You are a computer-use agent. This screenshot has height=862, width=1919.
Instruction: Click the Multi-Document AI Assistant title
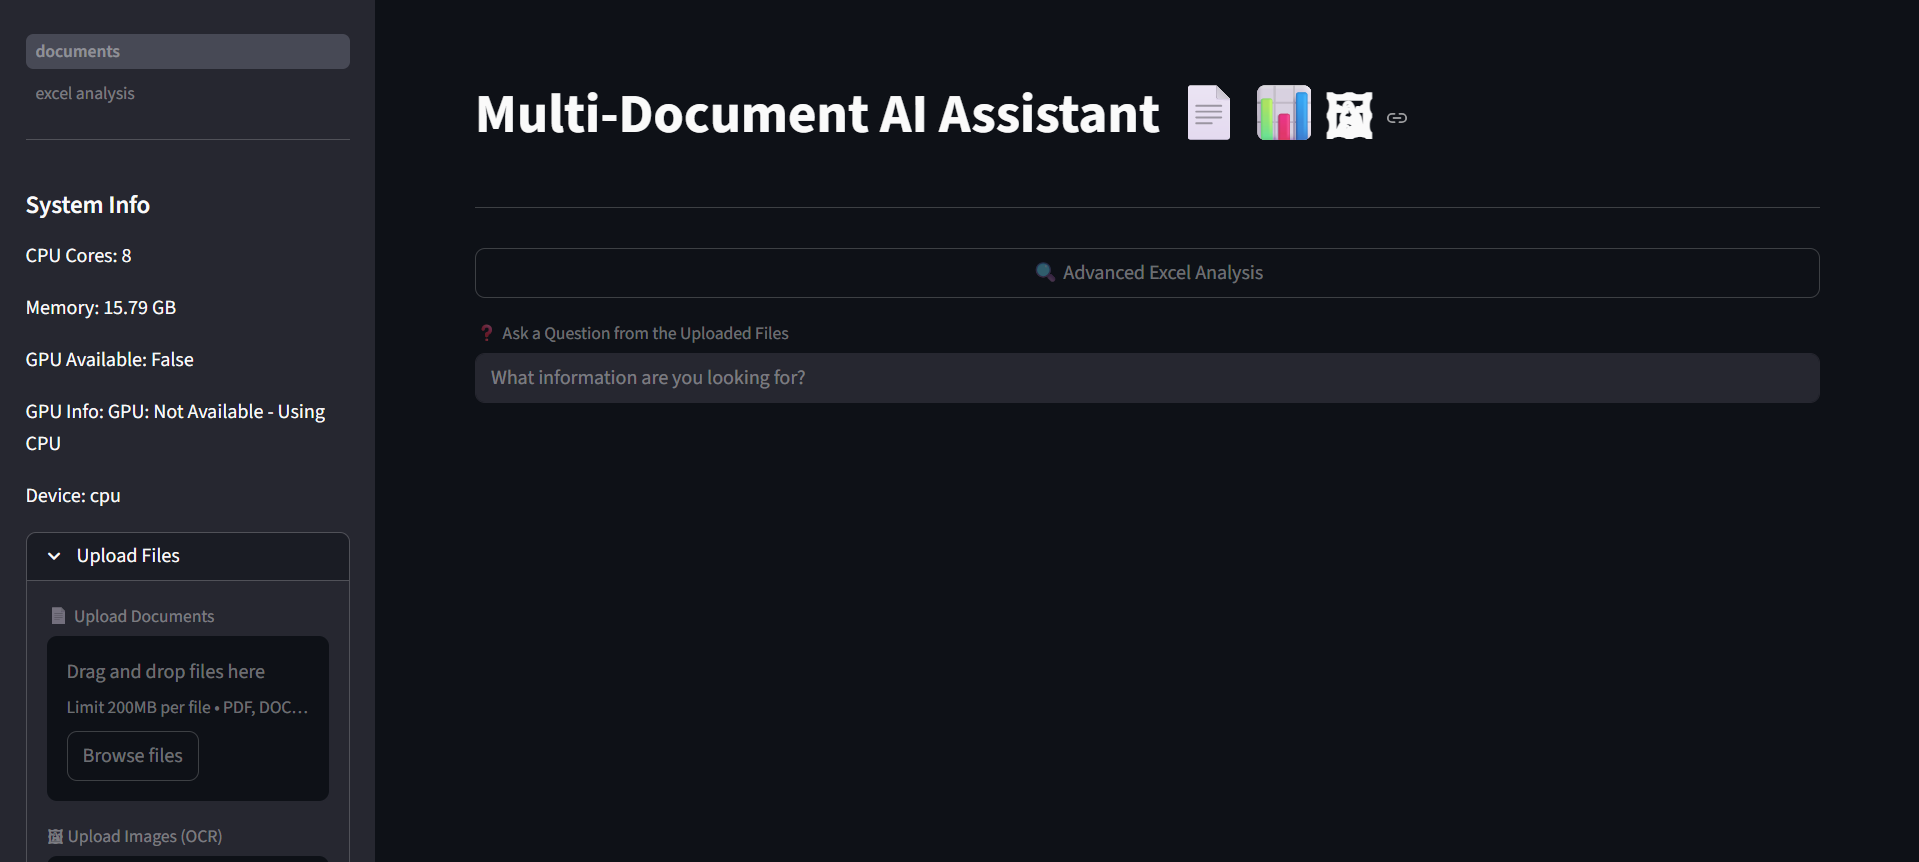pos(817,114)
